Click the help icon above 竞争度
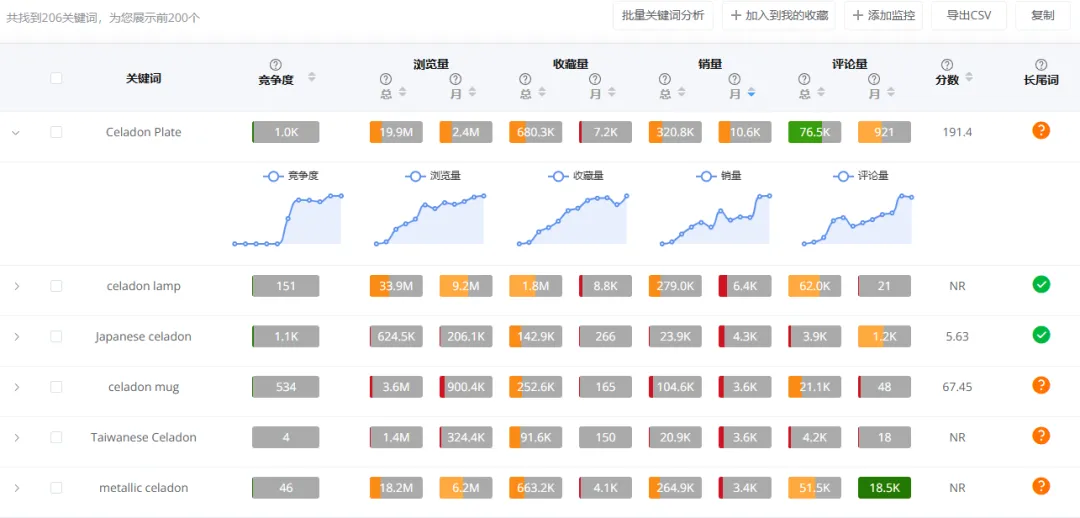1080x518 pixels. pyautogui.click(x=276, y=65)
